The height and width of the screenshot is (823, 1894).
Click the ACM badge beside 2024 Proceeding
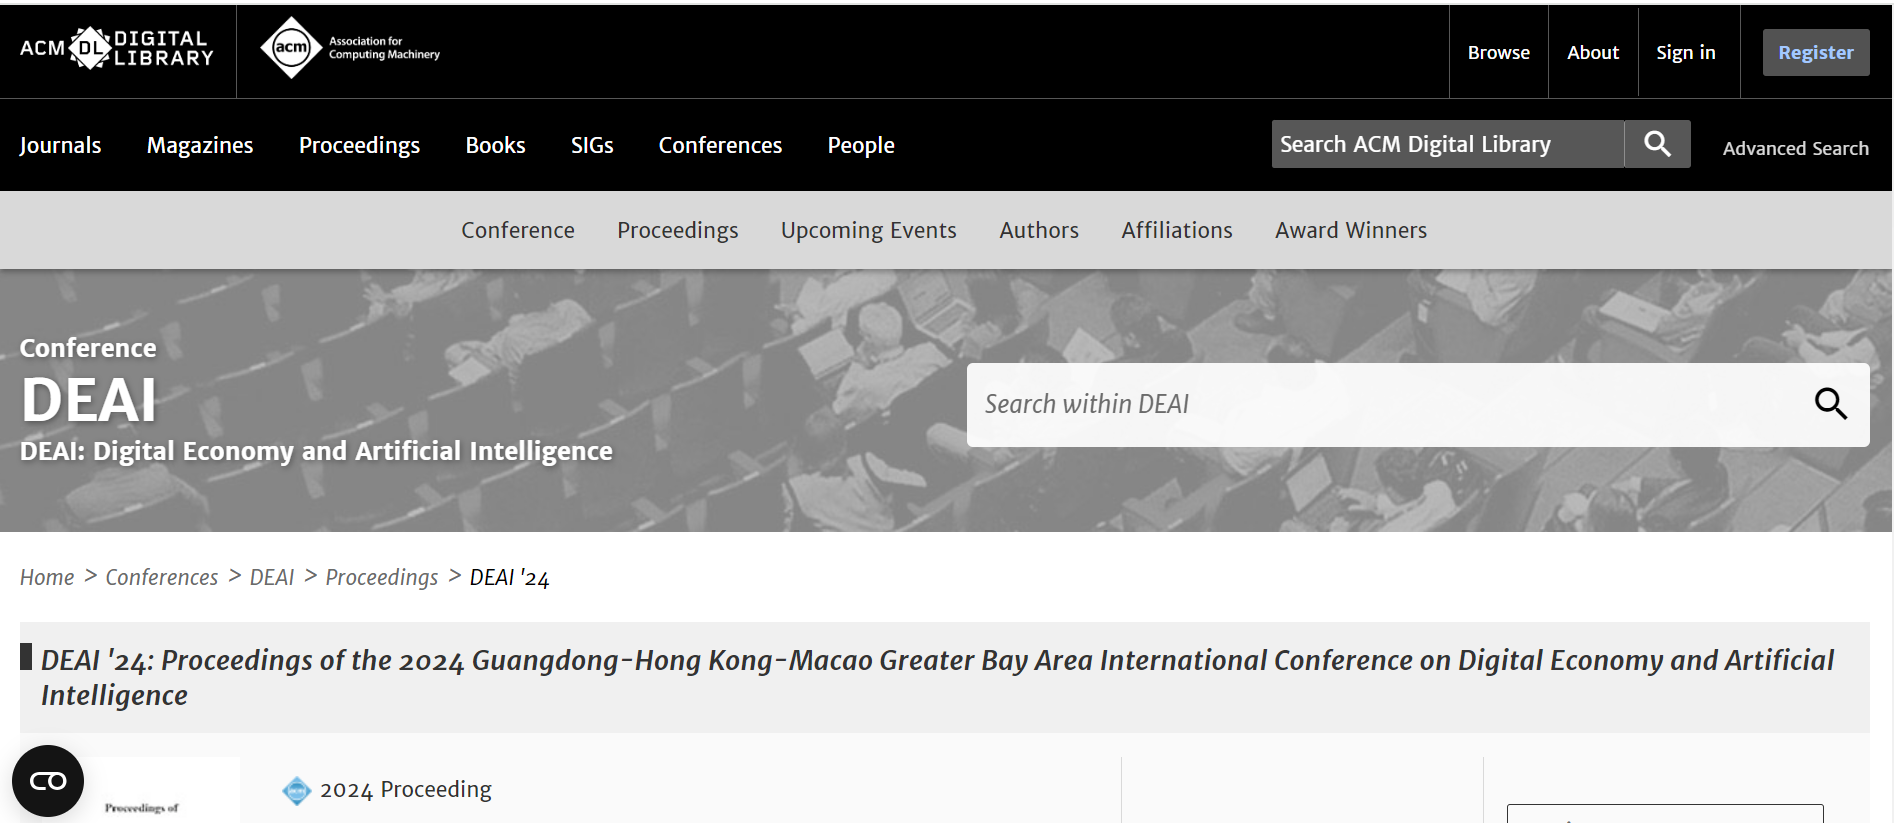coord(297,790)
